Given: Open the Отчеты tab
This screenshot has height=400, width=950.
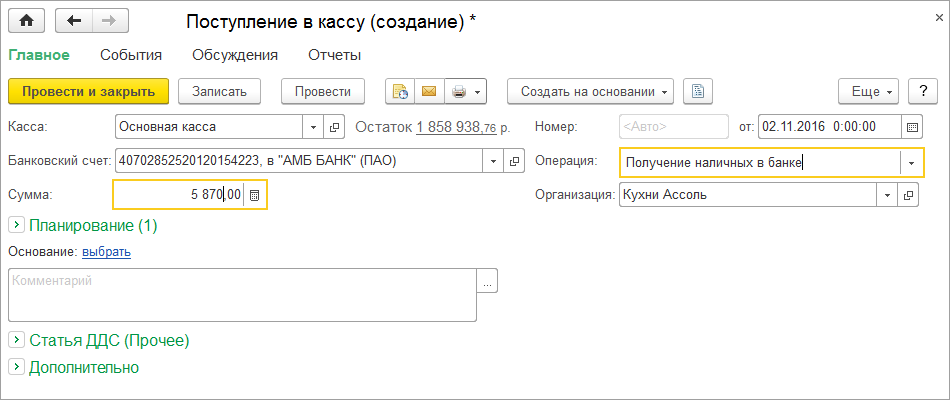Looking at the screenshot, I should pos(334,55).
